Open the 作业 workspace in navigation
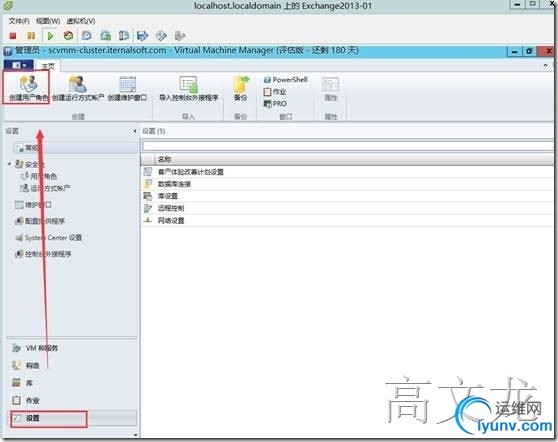The height and width of the screenshot is (442, 558). pyautogui.click(x=72, y=400)
